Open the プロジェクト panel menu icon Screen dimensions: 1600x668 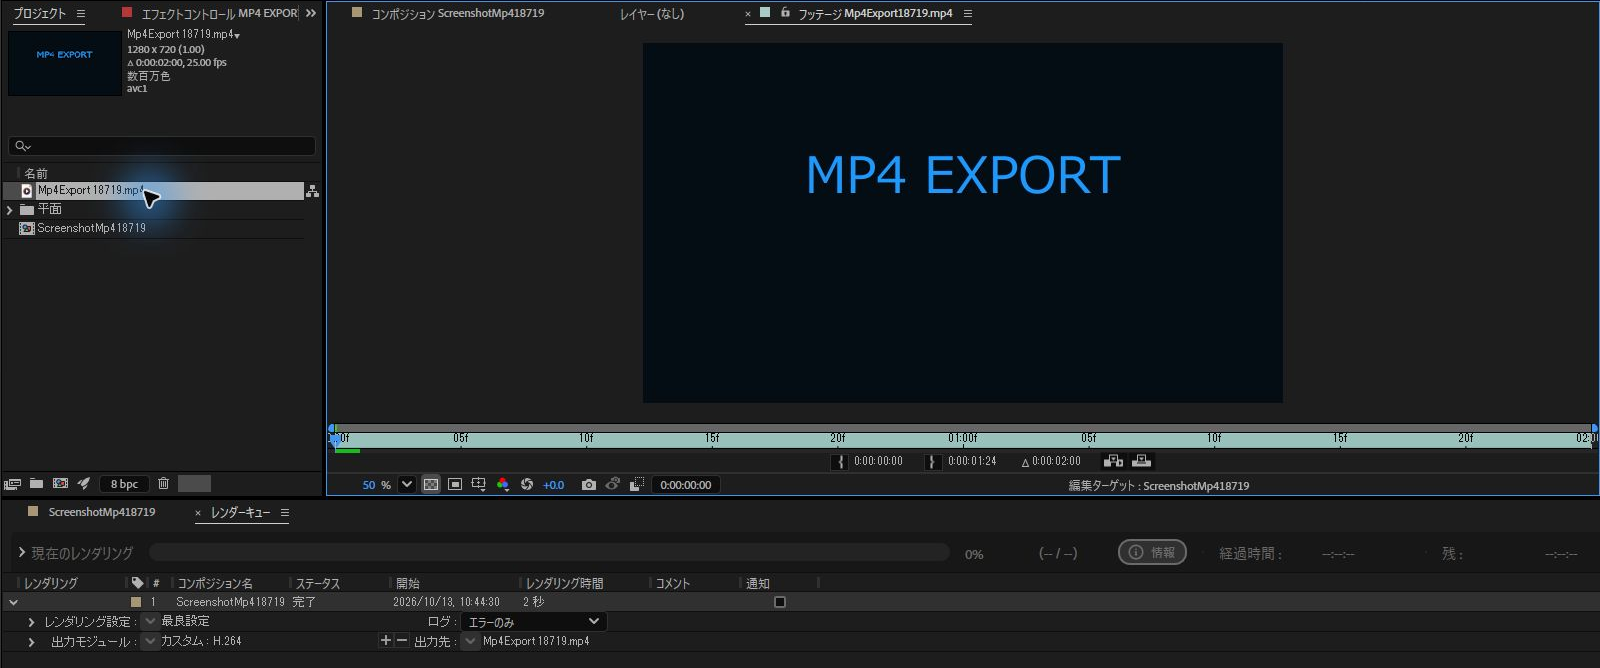[x=81, y=14]
